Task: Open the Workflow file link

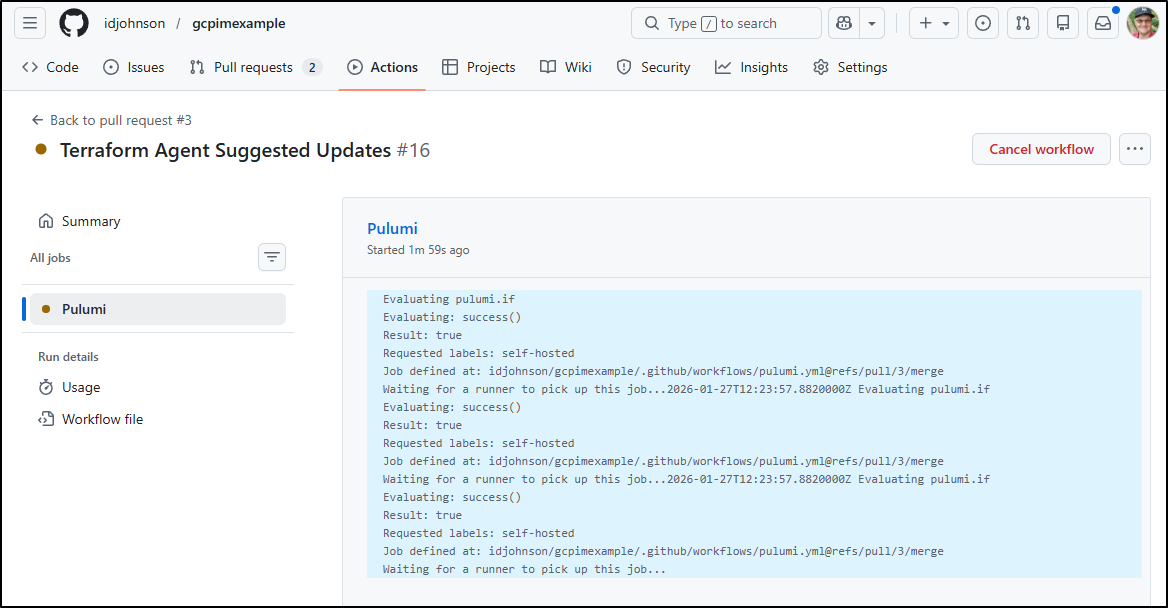Action: [x=102, y=419]
